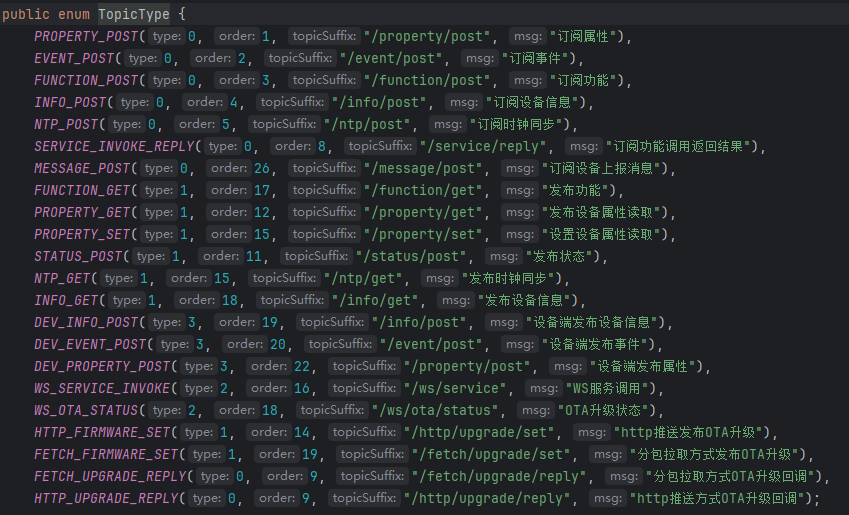849x515 pixels.
Task: Click the "/status/post" string literal
Action: click(411, 256)
